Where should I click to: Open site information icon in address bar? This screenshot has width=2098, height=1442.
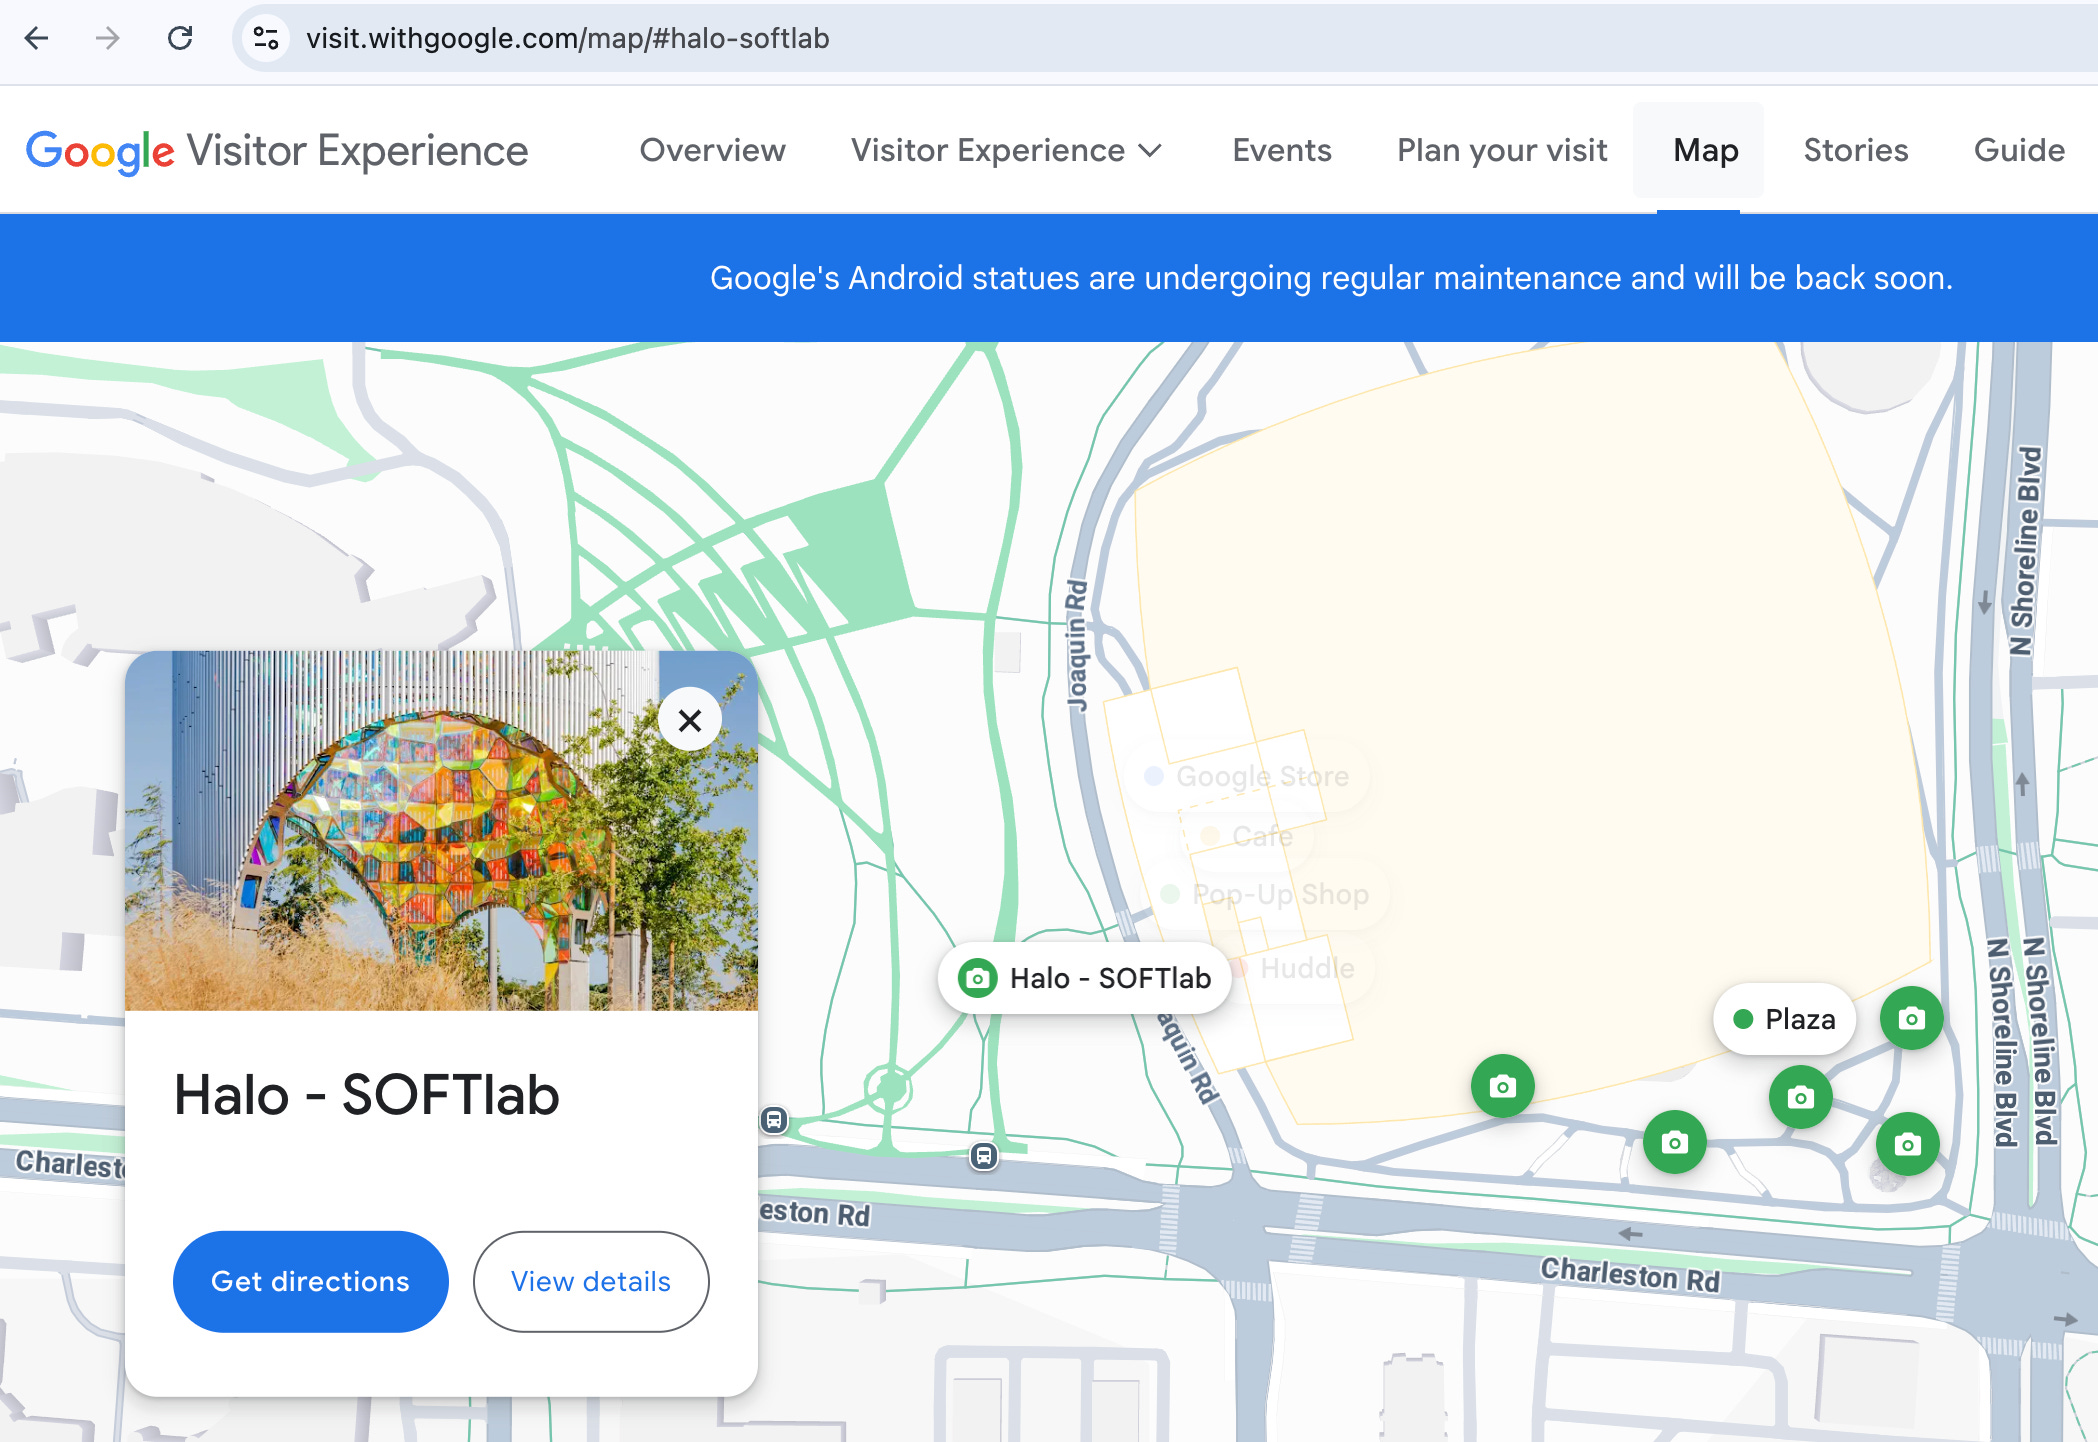[266, 38]
